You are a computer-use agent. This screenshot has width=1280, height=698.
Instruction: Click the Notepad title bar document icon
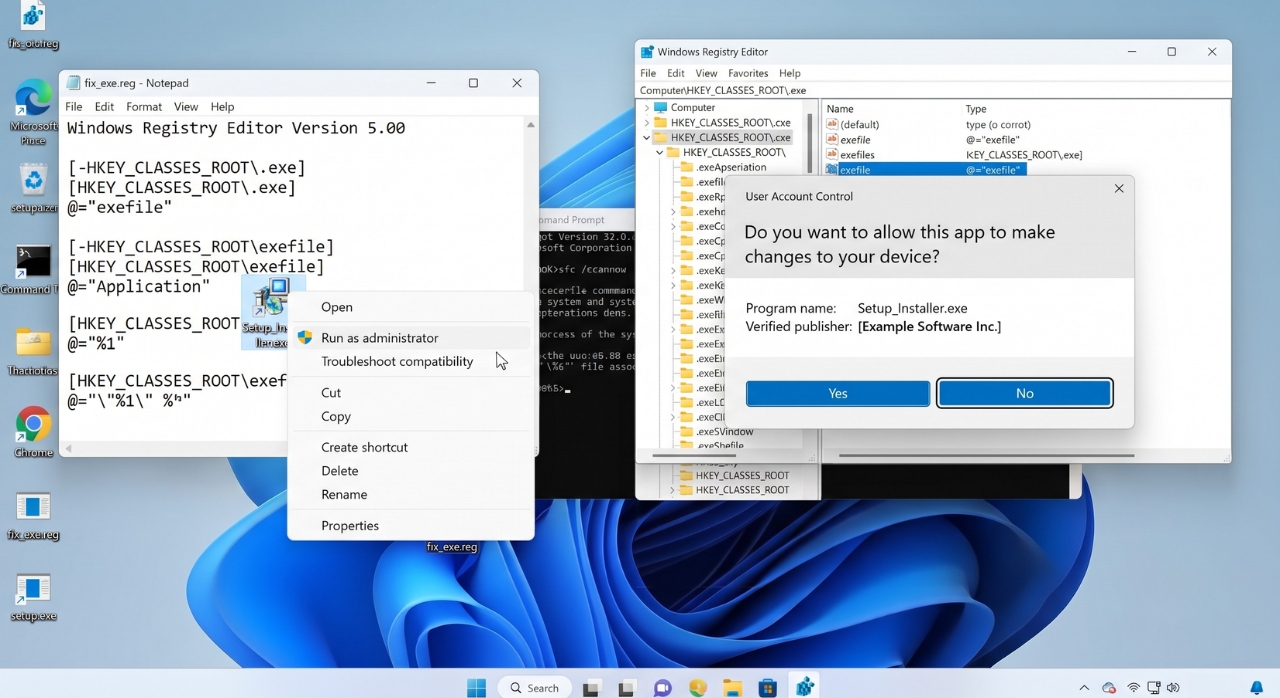click(73, 83)
